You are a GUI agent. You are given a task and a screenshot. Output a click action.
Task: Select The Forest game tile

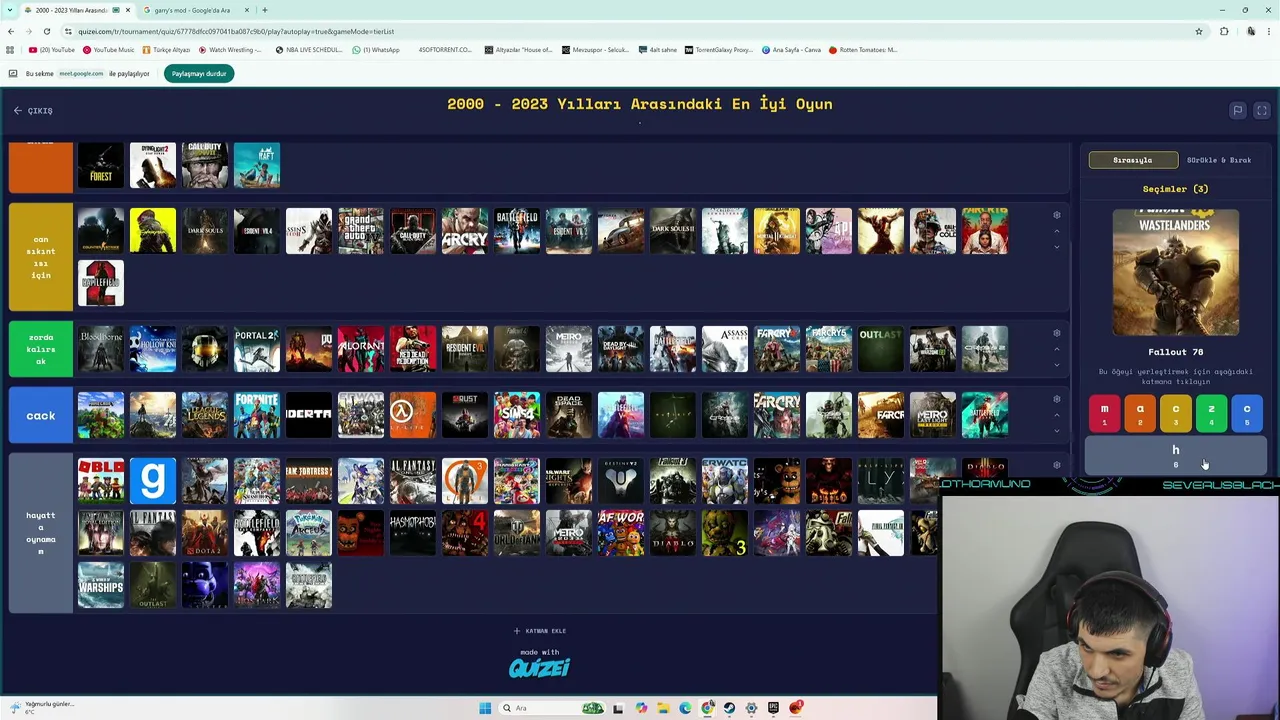(101, 165)
